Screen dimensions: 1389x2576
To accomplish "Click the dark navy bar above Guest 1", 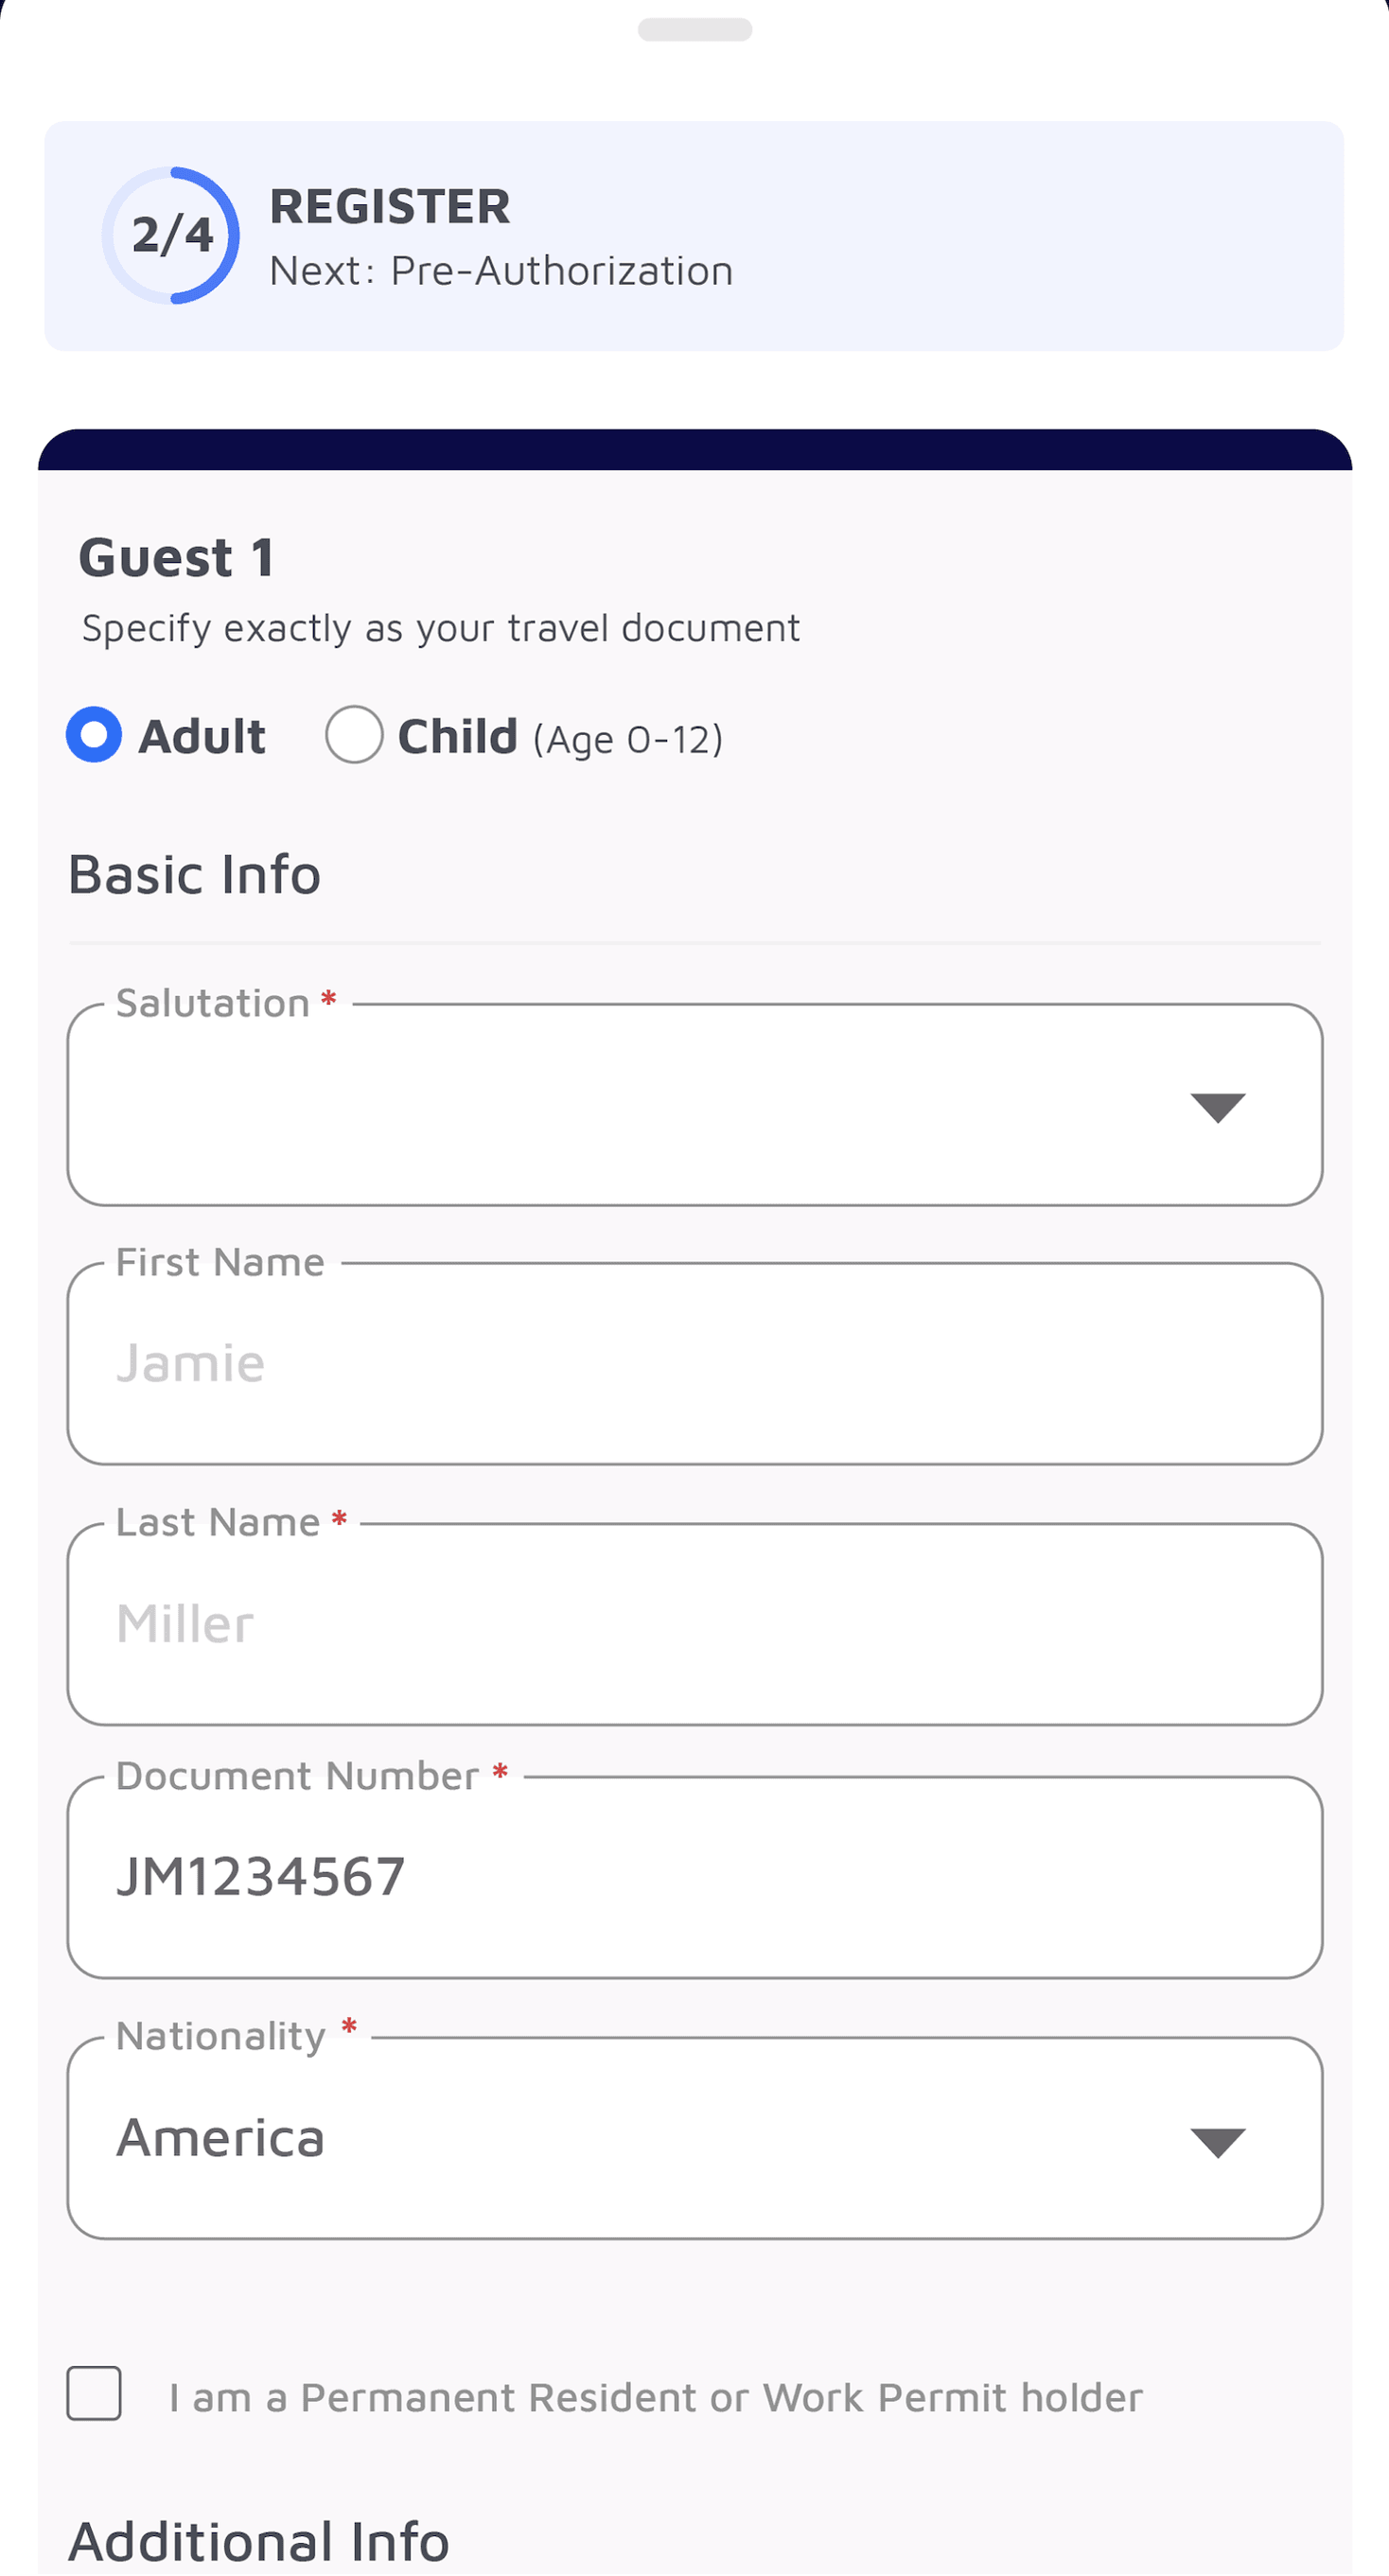I will tap(694, 451).
